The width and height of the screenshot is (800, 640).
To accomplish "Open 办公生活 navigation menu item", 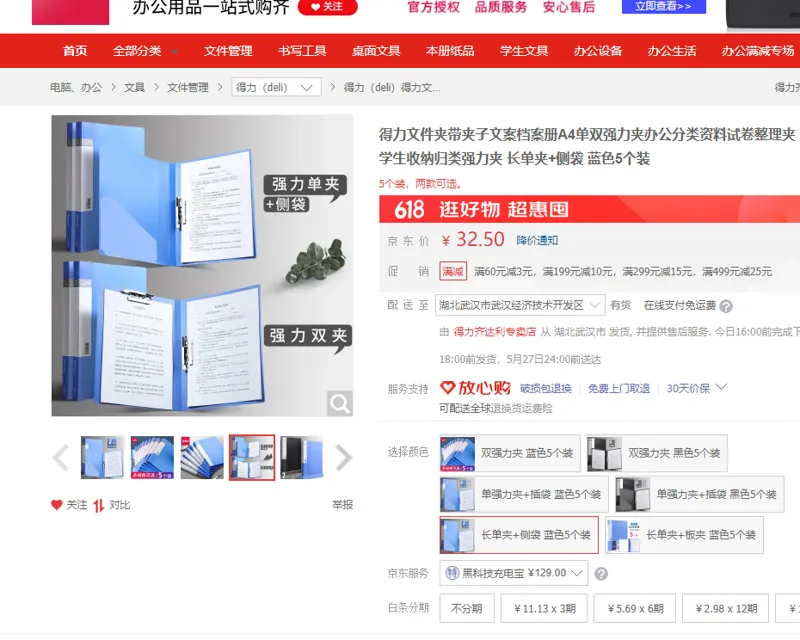I will (x=672, y=51).
